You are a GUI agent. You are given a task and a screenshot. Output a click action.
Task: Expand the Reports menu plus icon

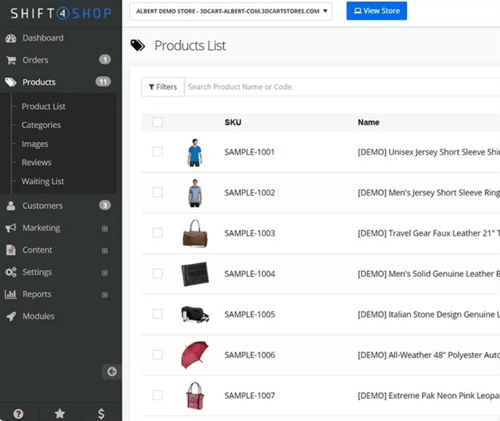coord(105,295)
